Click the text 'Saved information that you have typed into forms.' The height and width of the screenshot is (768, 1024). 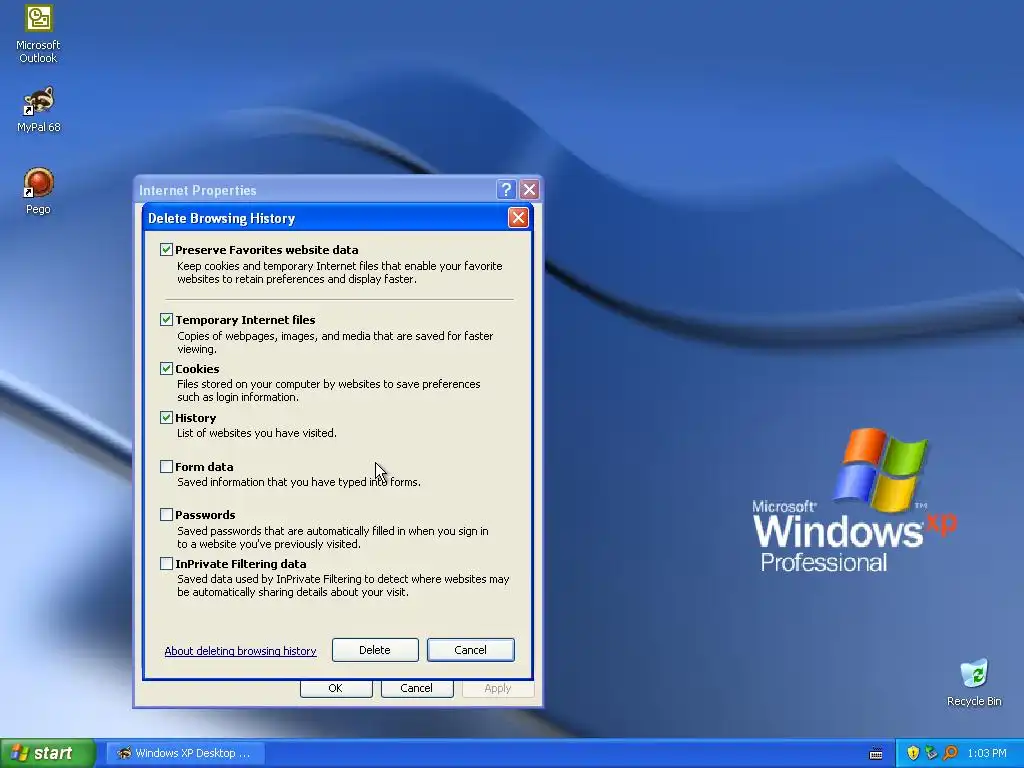pyautogui.click(x=299, y=482)
